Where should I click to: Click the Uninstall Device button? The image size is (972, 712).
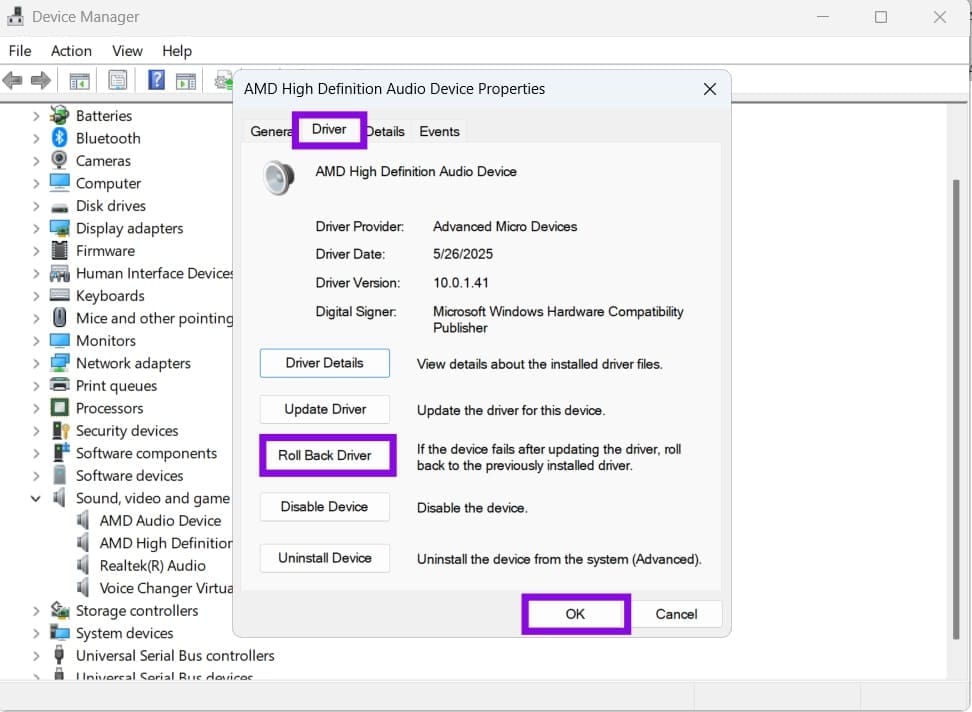pyautogui.click(x=325, y=558)
